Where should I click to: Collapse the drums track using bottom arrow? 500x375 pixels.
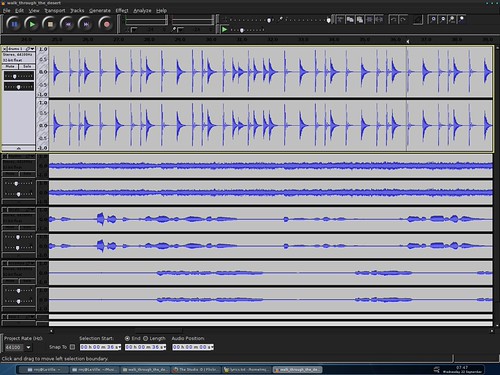coord(19,148)
